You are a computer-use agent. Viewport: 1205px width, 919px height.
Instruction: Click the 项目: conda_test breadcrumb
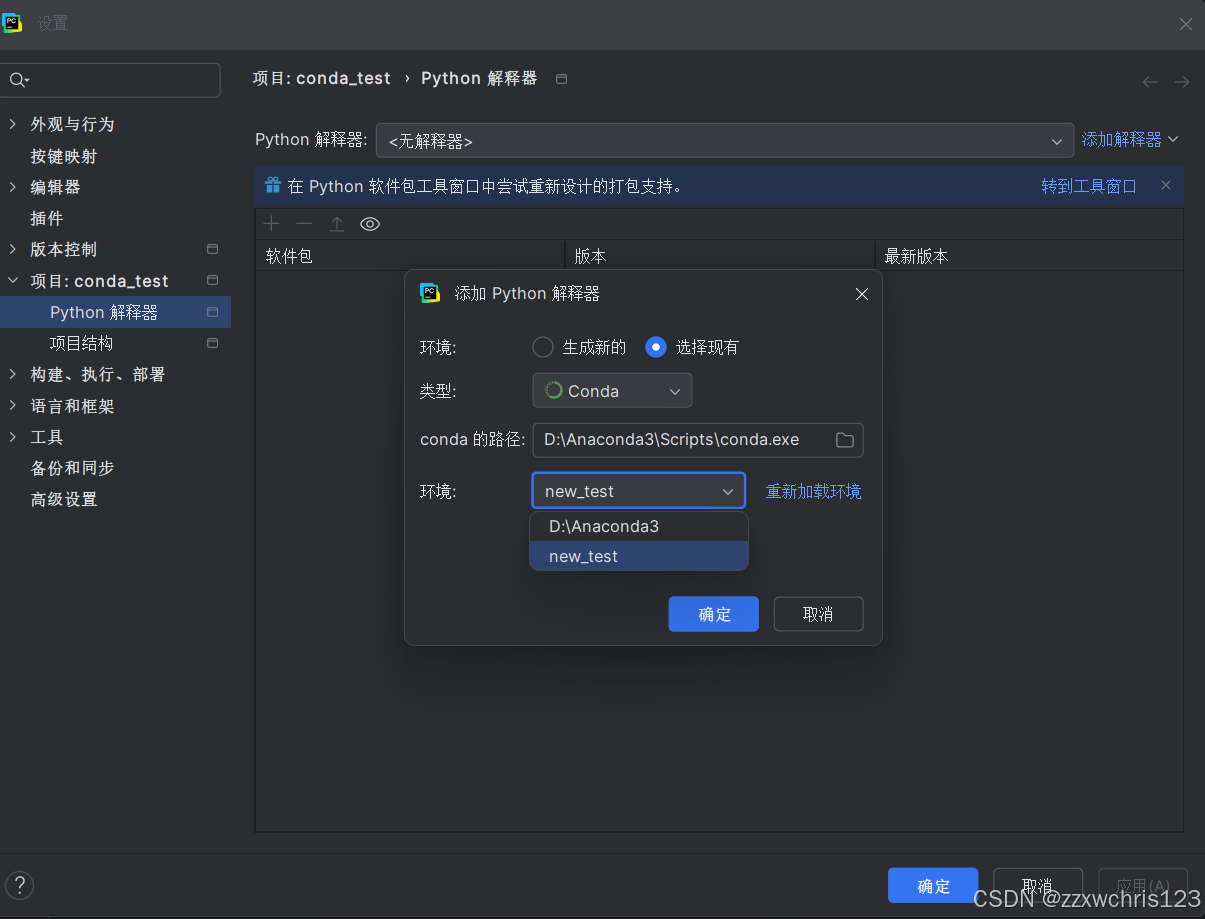322,79
